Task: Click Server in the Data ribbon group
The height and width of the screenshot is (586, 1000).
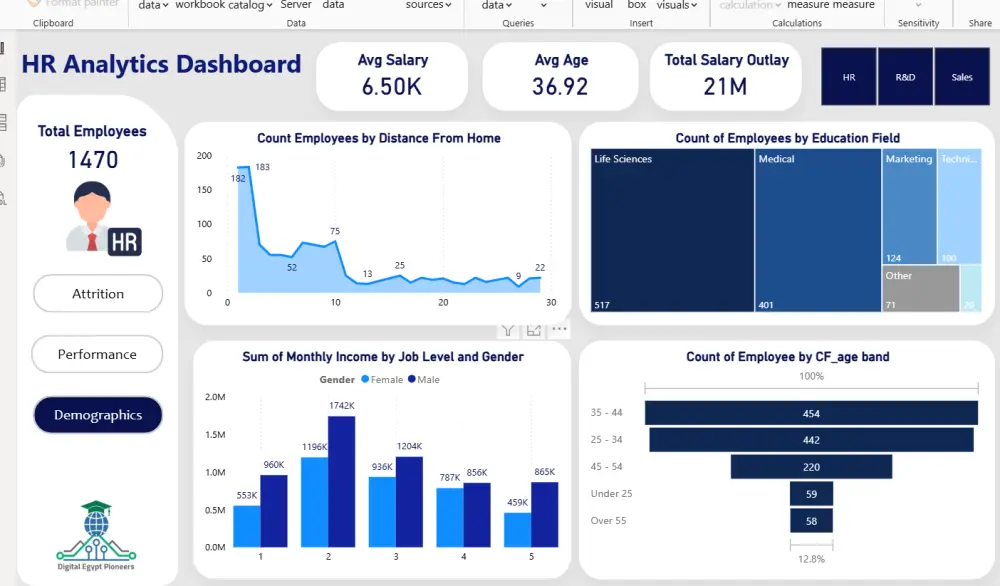Action: 296,5
